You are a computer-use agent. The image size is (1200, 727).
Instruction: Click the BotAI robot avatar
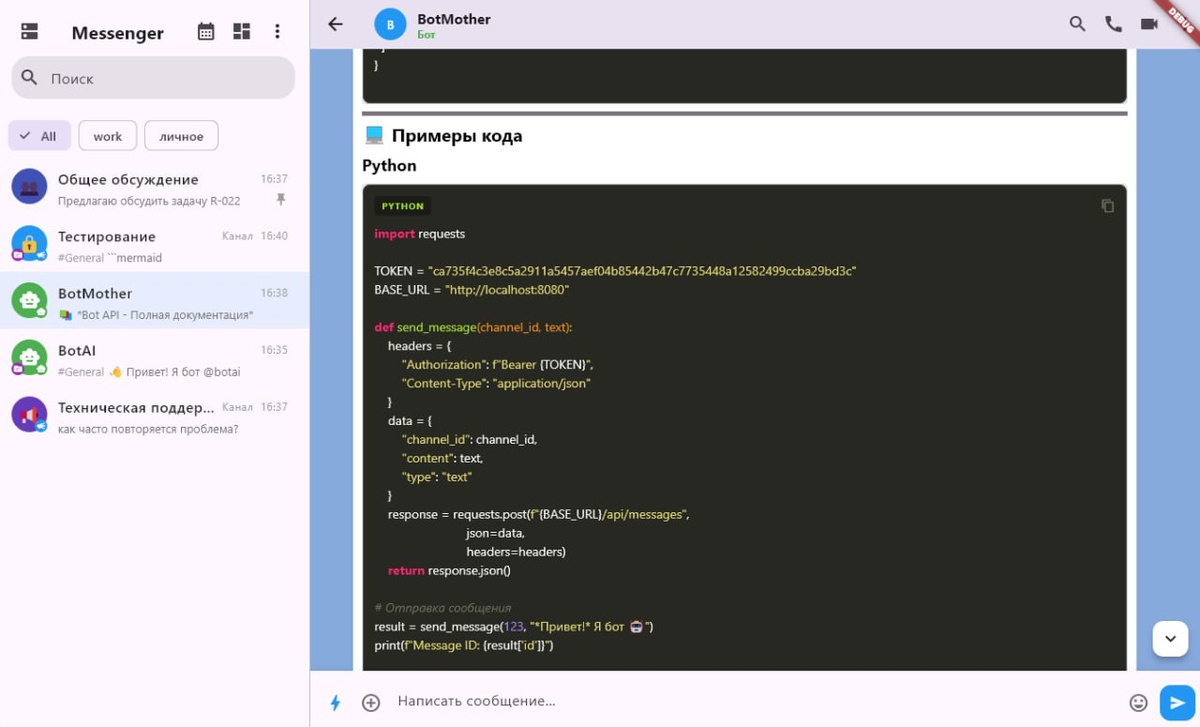pos(30,357)
